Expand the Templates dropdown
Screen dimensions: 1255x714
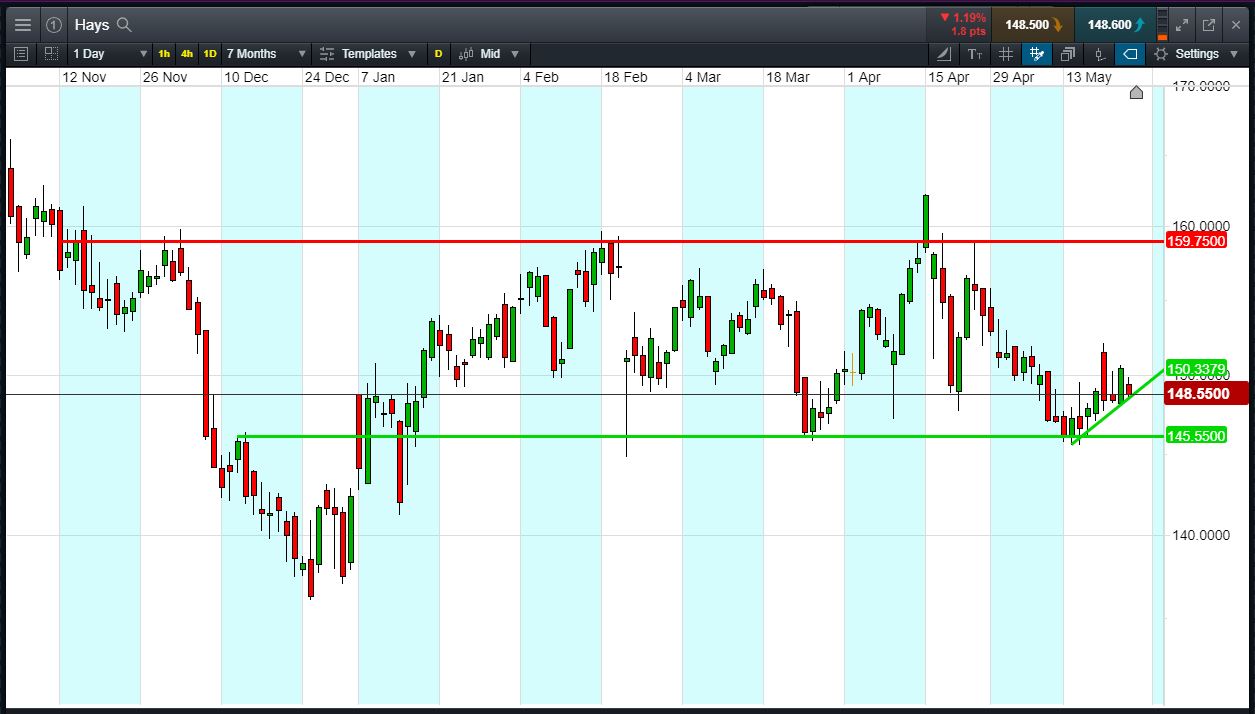414,54
